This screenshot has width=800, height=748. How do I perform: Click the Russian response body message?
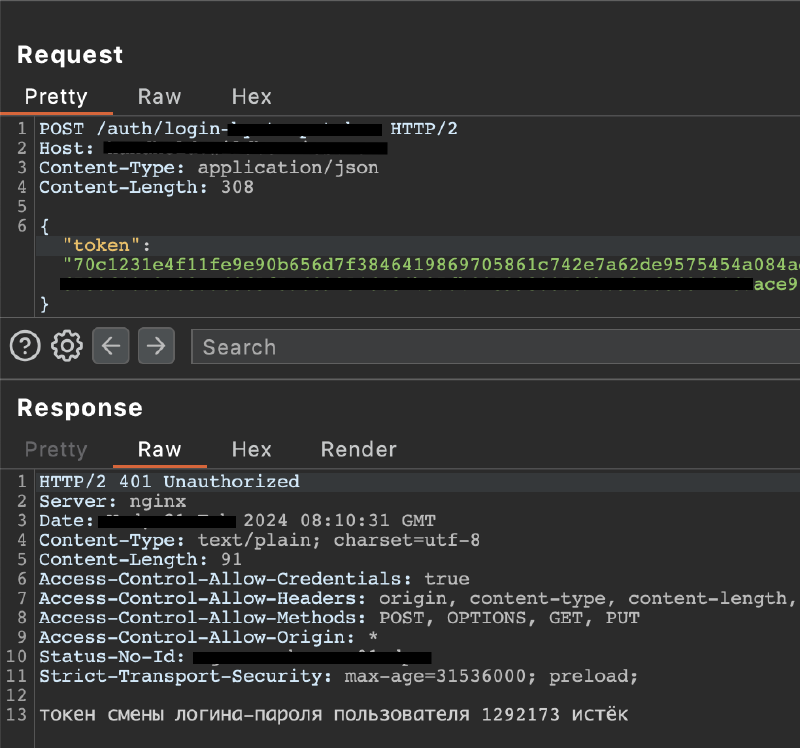pos(333,714)
